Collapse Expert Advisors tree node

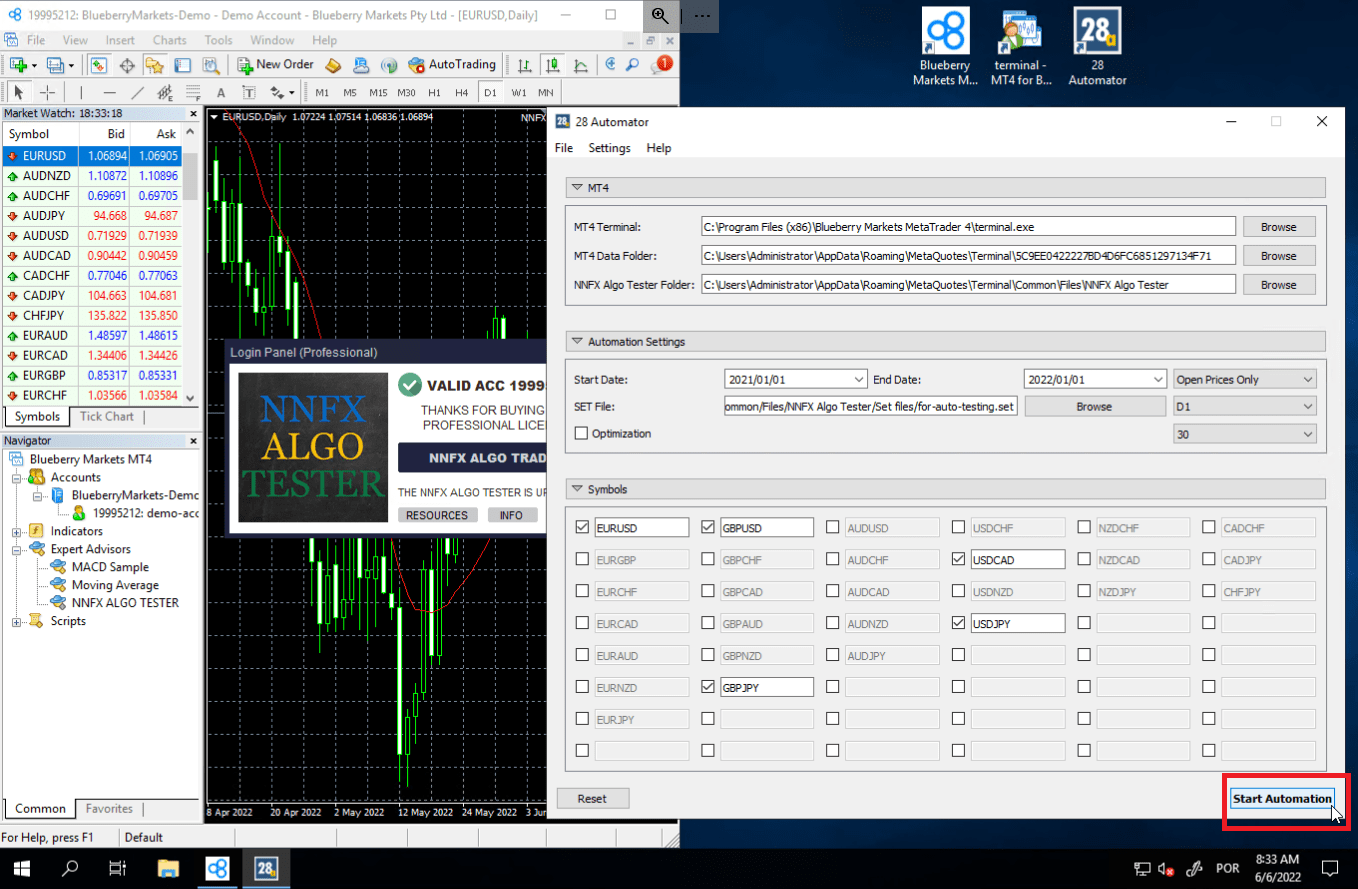click(17, 549)
